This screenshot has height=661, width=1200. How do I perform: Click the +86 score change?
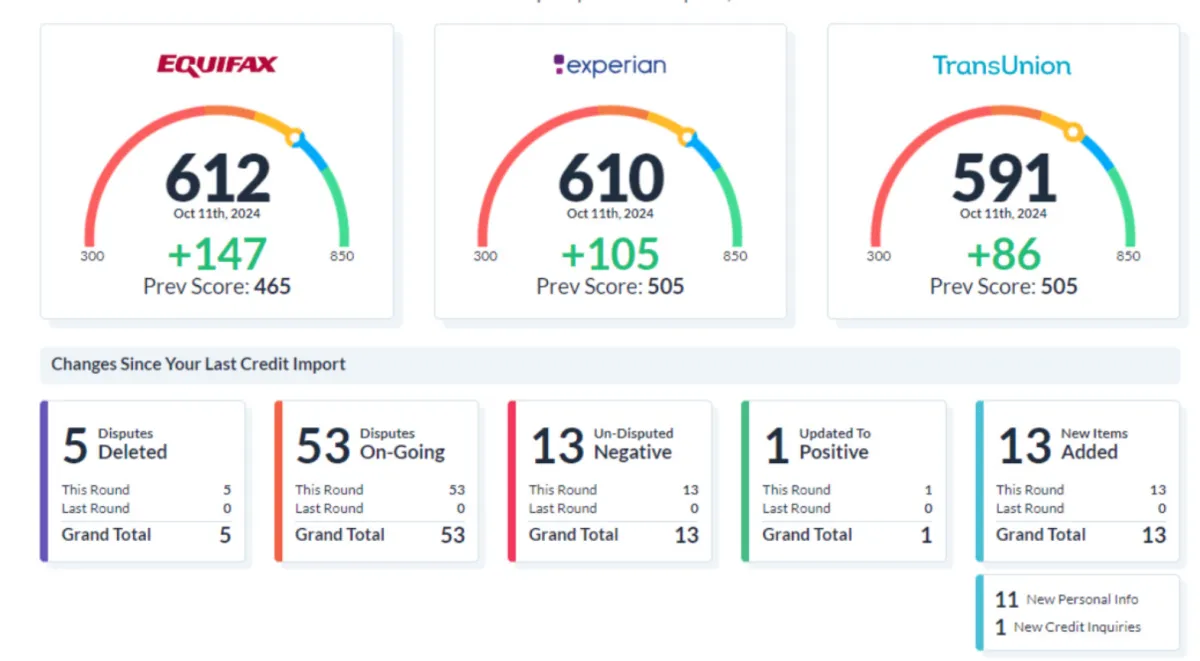coord(1004,254)
